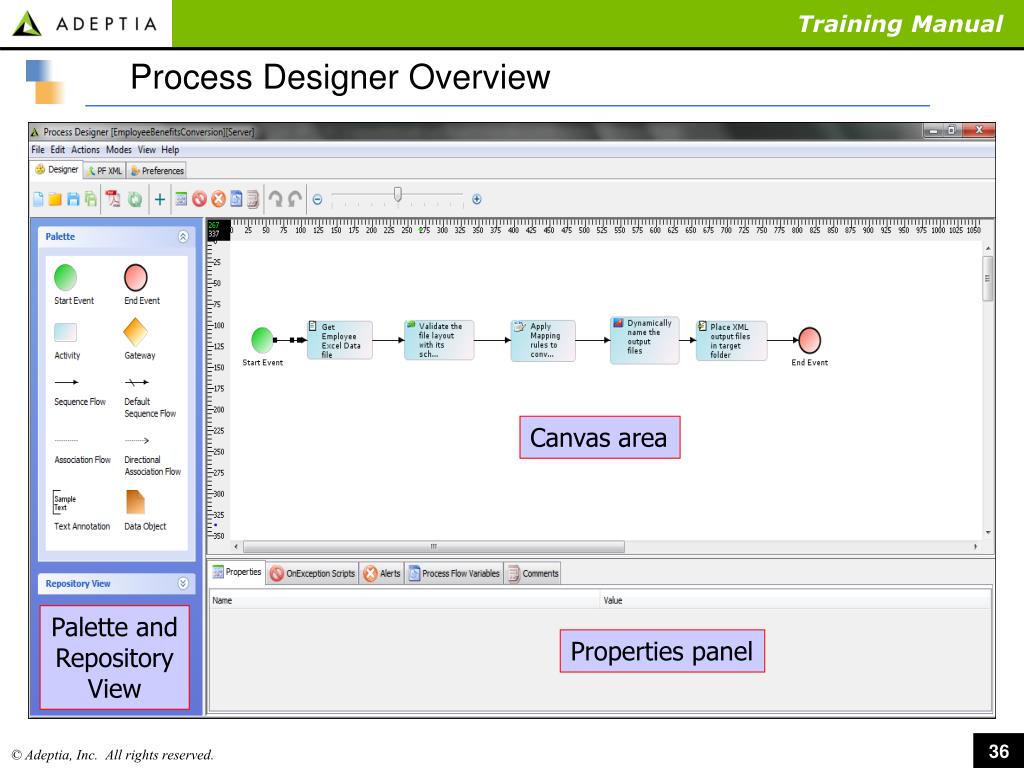Select the Start Event palette shape

point(65,278)
